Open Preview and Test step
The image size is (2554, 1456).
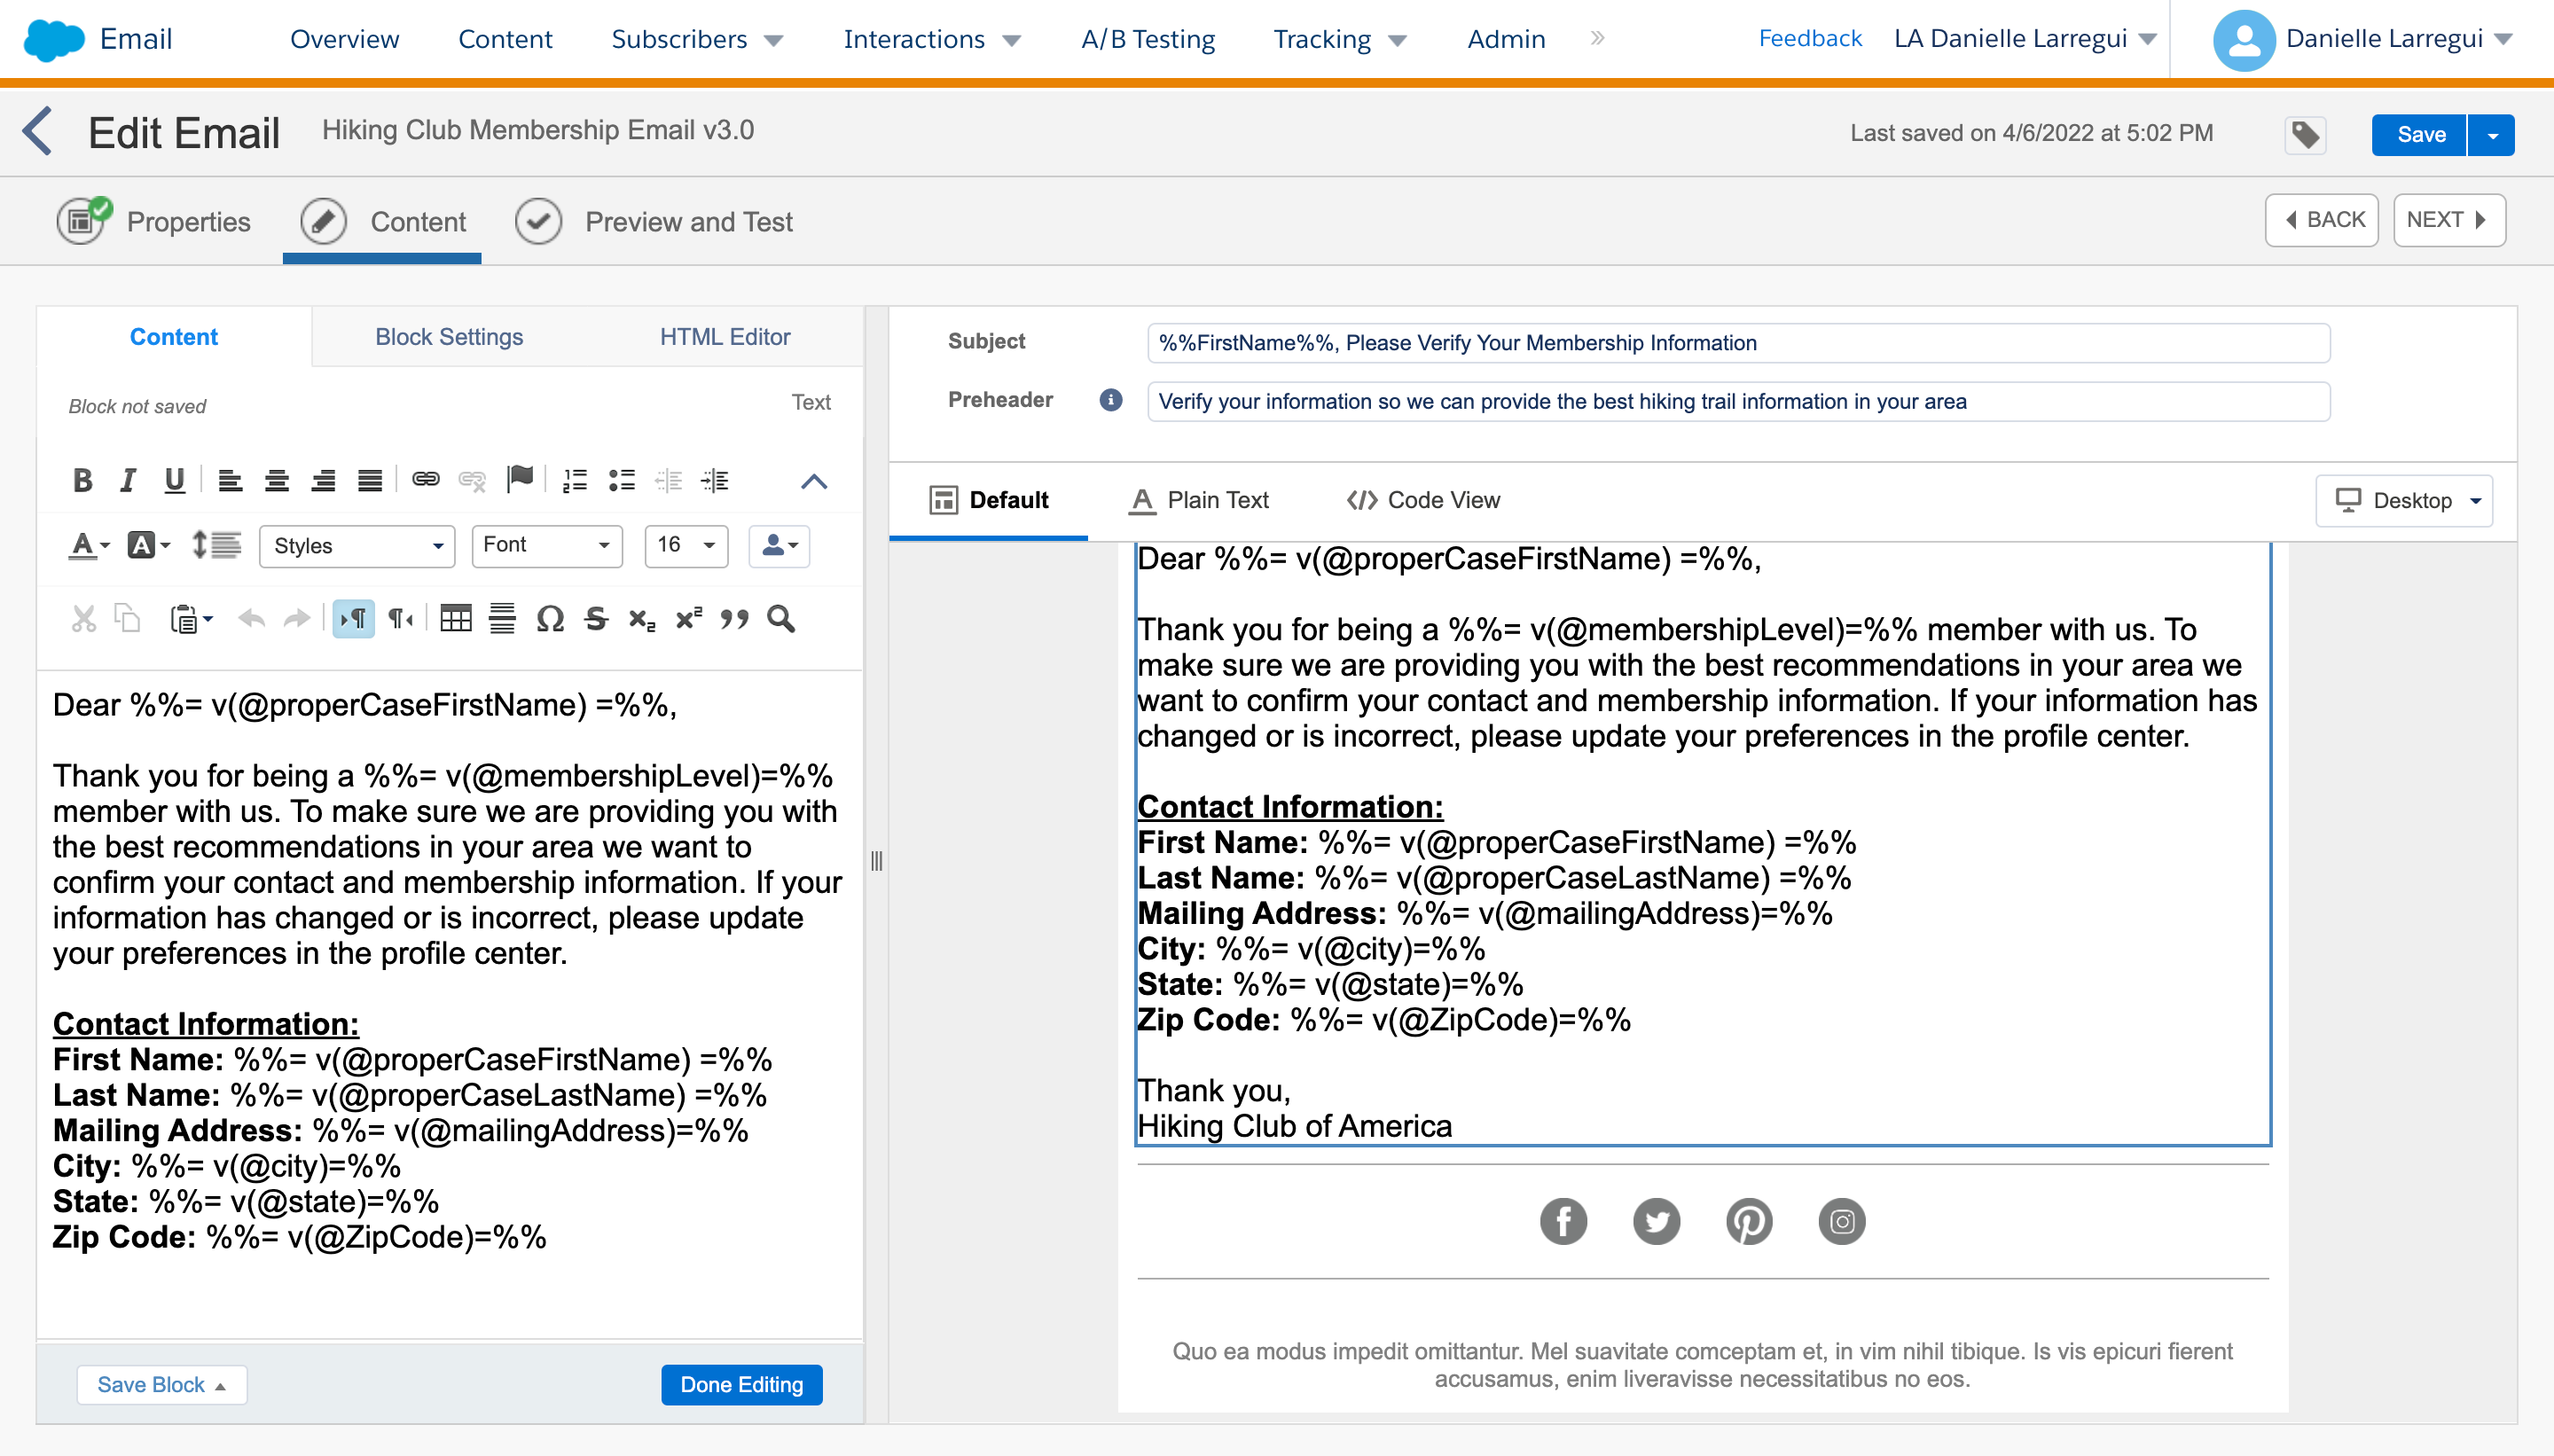coord(688,221)
